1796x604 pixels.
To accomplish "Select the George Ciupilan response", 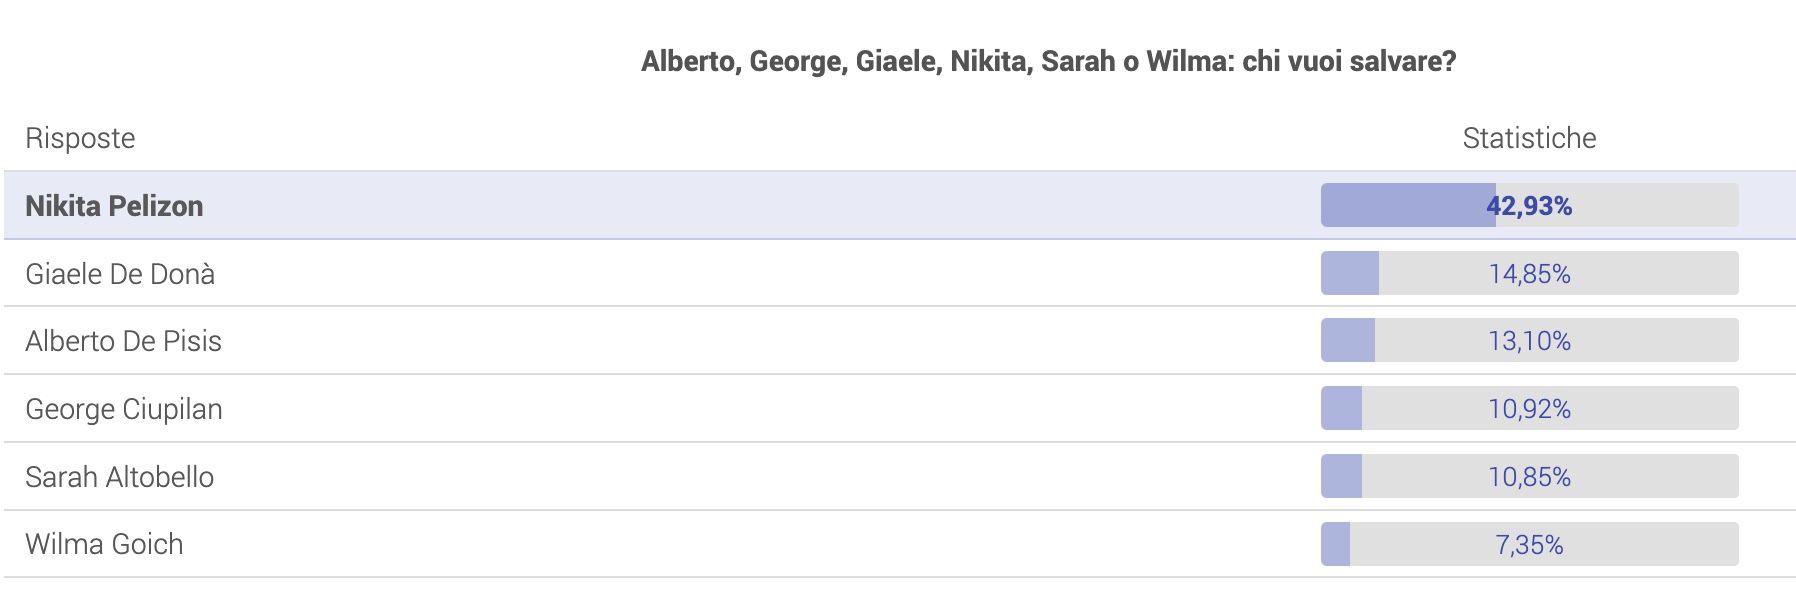I will [x=900, y=409].
